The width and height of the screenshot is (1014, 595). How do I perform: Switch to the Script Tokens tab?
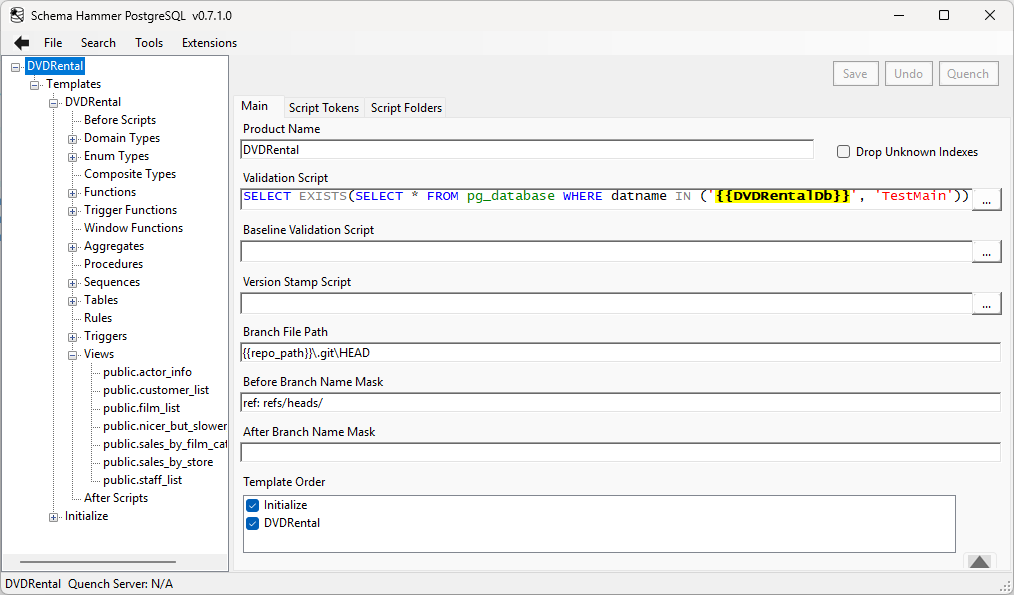tap(324, 107)
